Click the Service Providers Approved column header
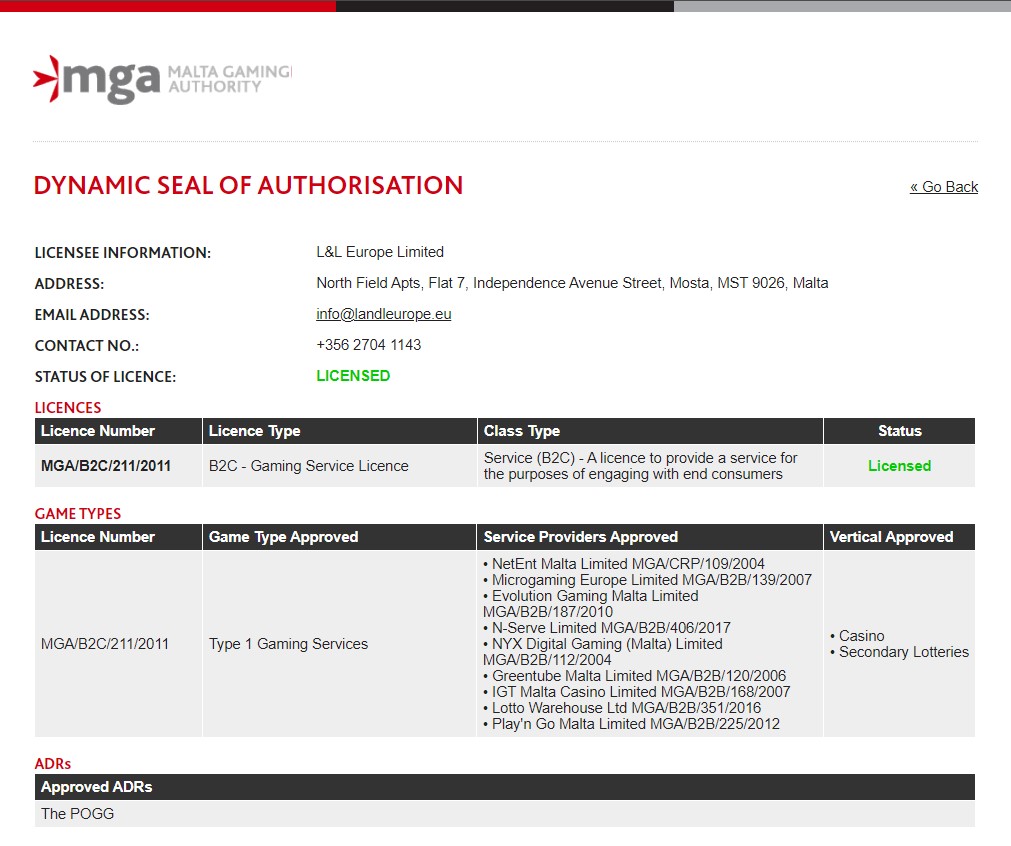Viewport: 1011px width, 846px height. coord(650,536)
